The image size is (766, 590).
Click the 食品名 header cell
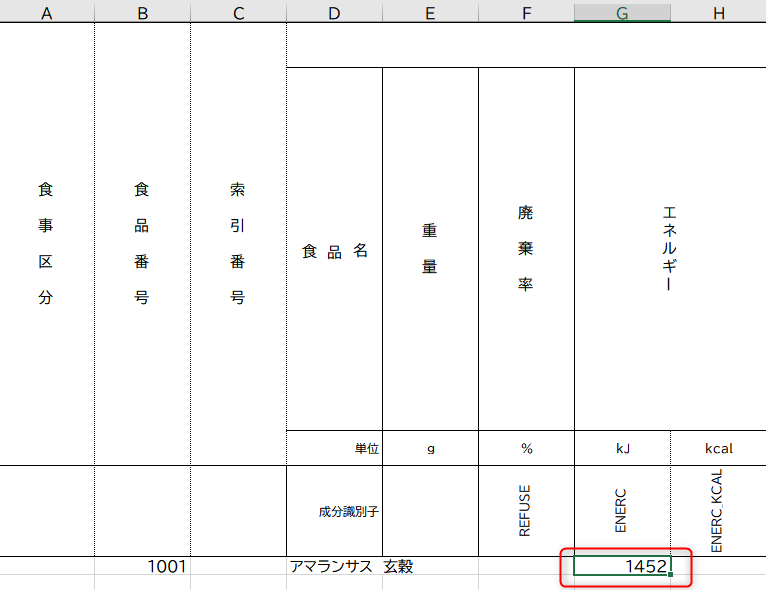click(x=334, y=249)
